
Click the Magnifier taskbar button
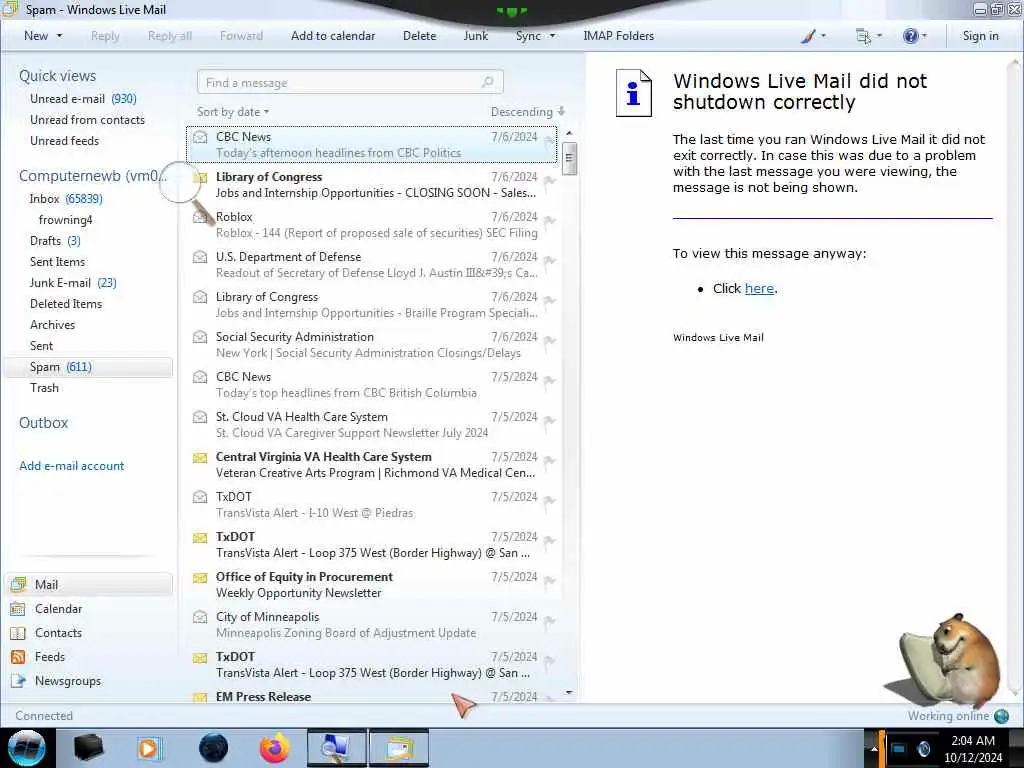tap(337, 748)
